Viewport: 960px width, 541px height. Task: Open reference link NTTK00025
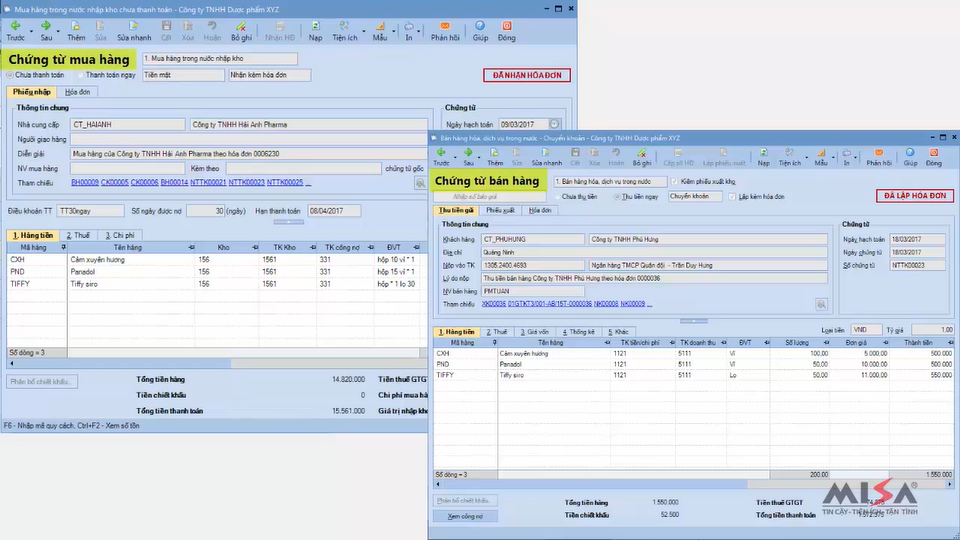285,182
